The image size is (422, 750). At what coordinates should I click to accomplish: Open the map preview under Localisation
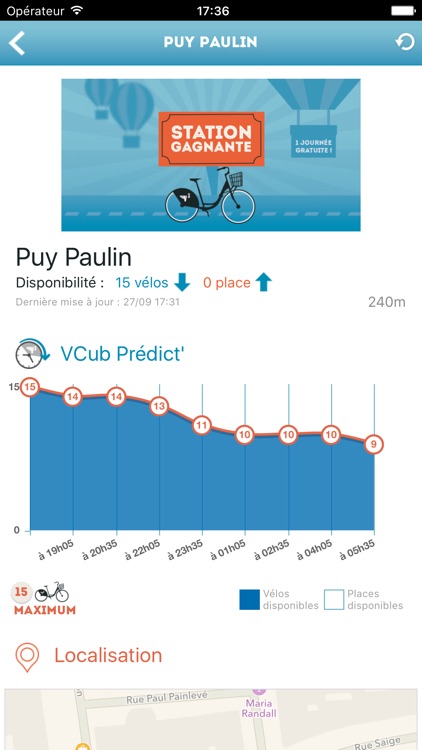pyautogui.click(x=211, y=719)
